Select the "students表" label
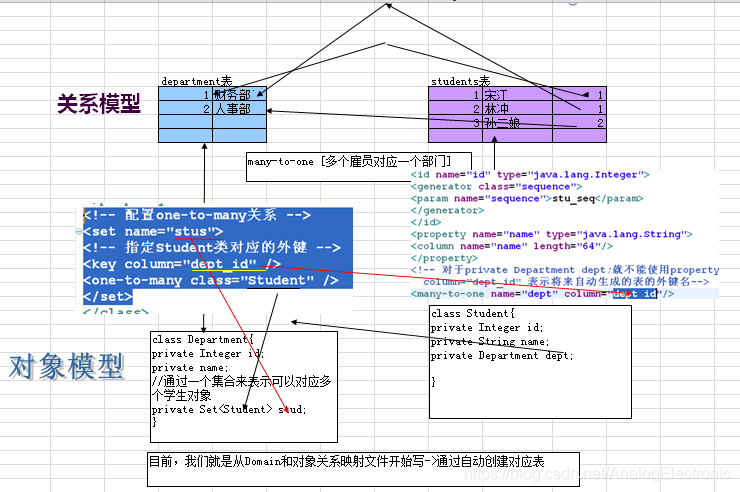The image size is (740, 492). click(x=460, y=81)
